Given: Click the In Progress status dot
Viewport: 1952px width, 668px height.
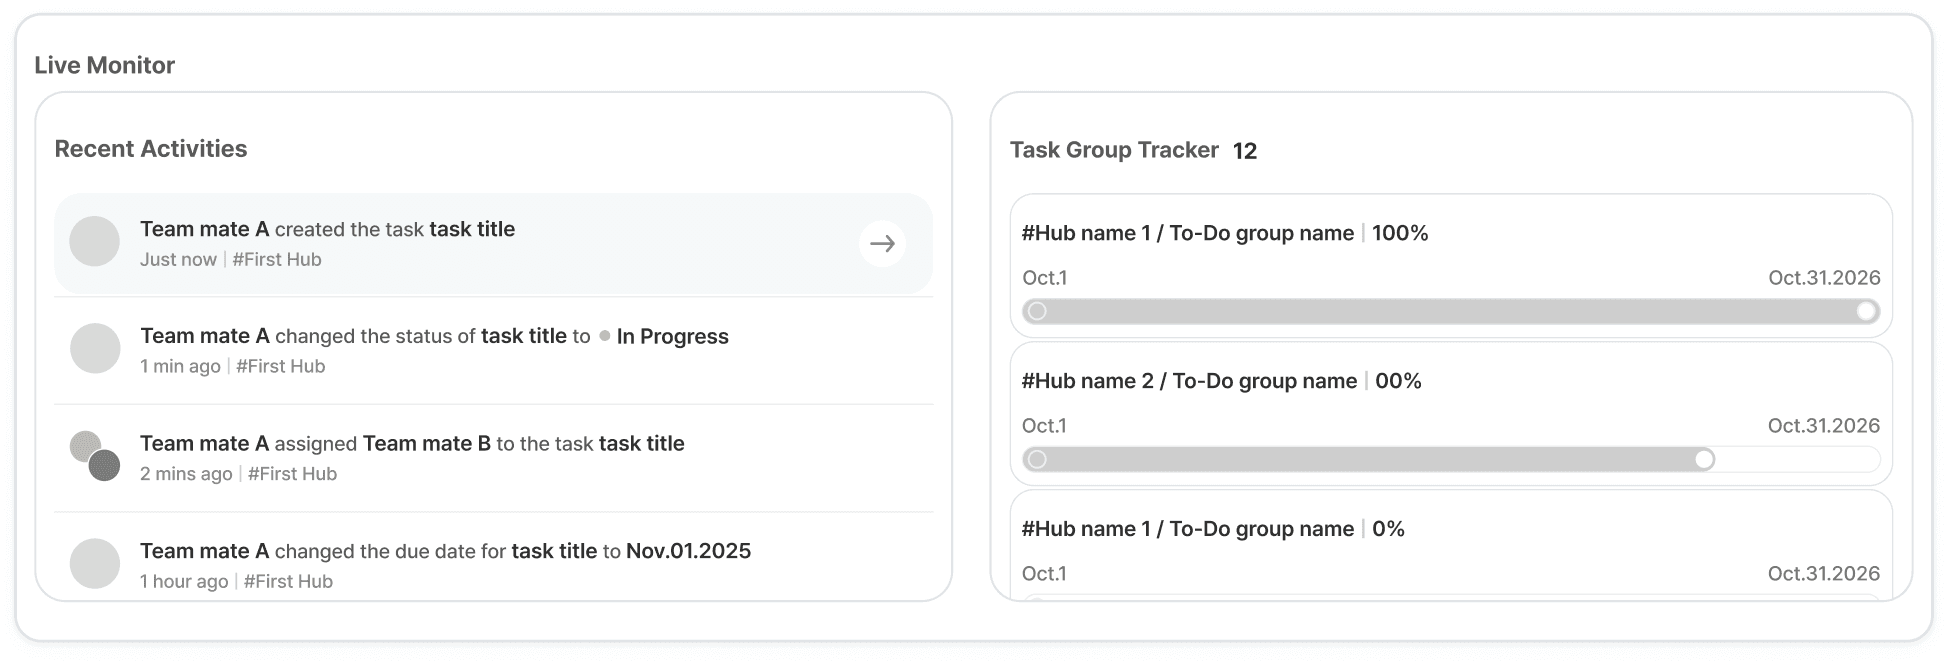Looking at the screenshot, I should click(x=604, y=336).
